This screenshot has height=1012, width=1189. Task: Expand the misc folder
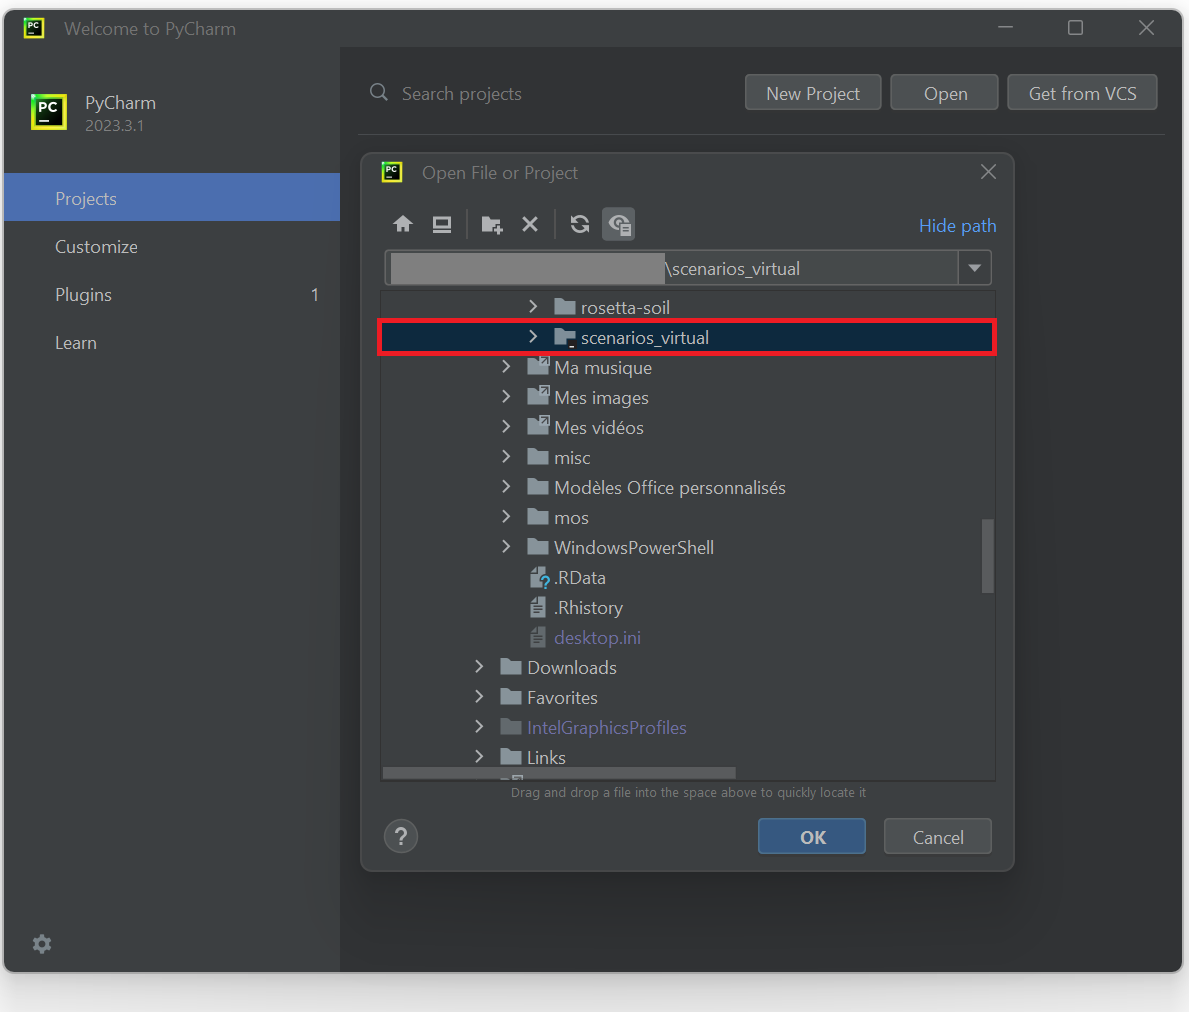pyautogui.click(x=507, y=456)
